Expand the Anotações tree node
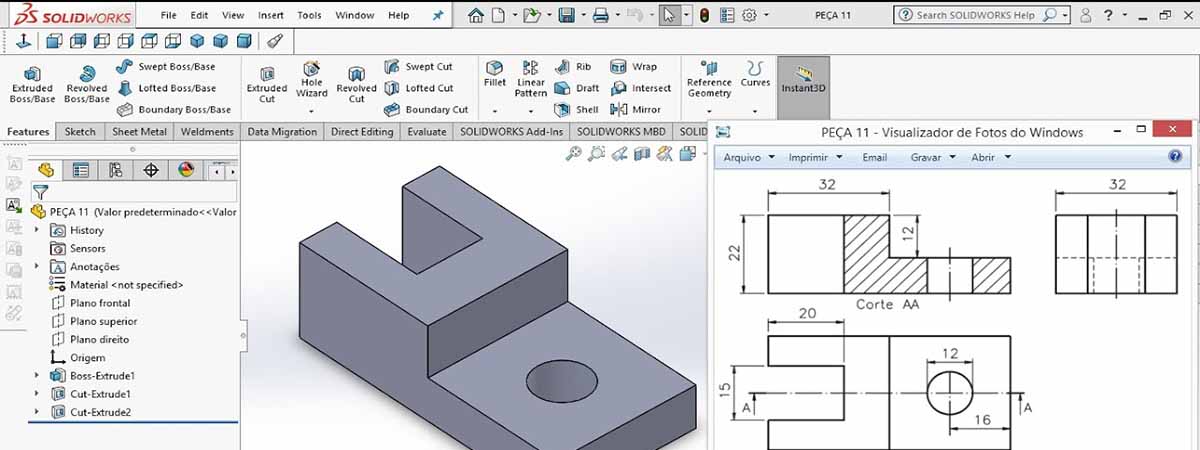 (x=37, y=266)
